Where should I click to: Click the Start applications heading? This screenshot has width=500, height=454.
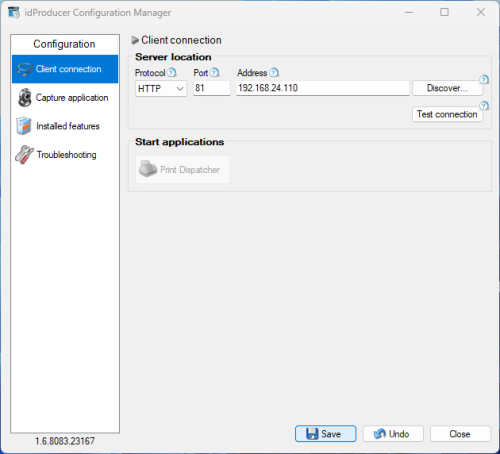pos(179,142)
